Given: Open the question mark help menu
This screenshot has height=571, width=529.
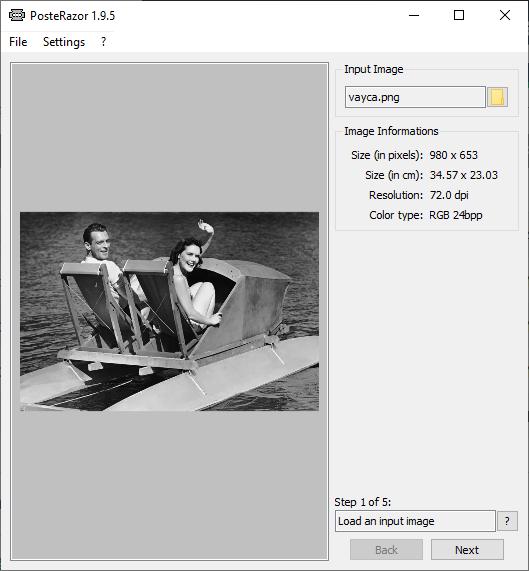Looking at the screenshot, I should 104,42.
